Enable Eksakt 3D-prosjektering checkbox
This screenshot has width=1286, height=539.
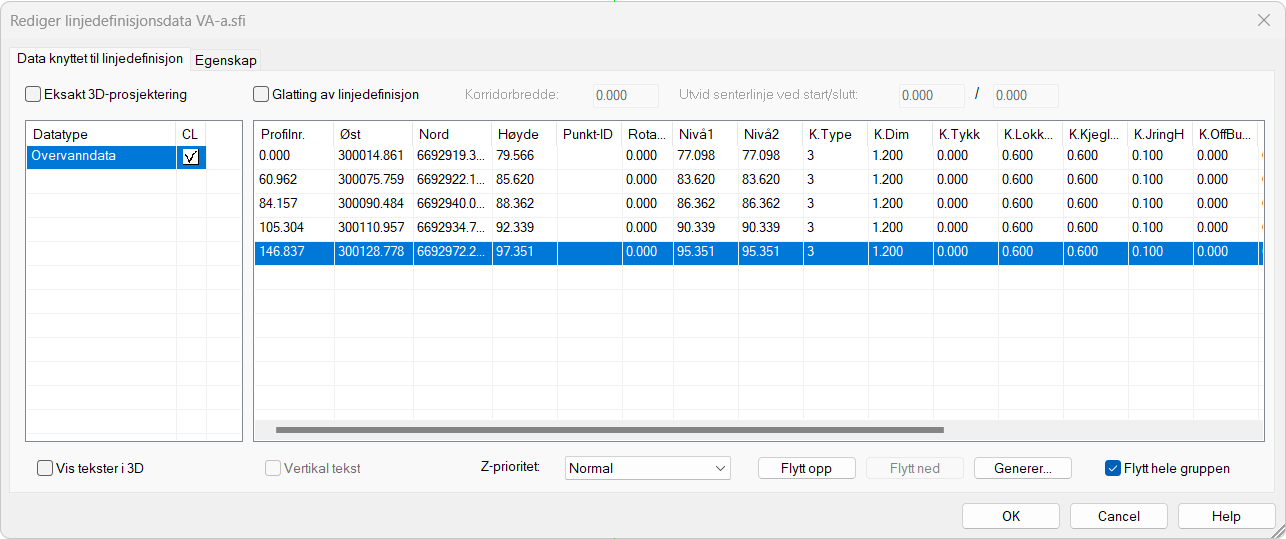click(x=33, y=95)
